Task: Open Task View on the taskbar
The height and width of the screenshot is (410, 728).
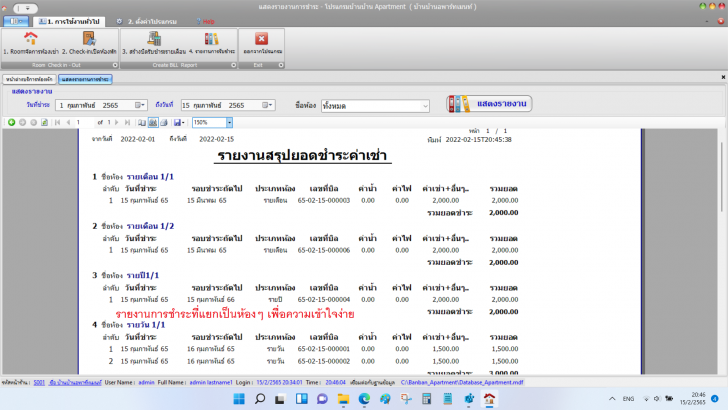Action: 280,399
